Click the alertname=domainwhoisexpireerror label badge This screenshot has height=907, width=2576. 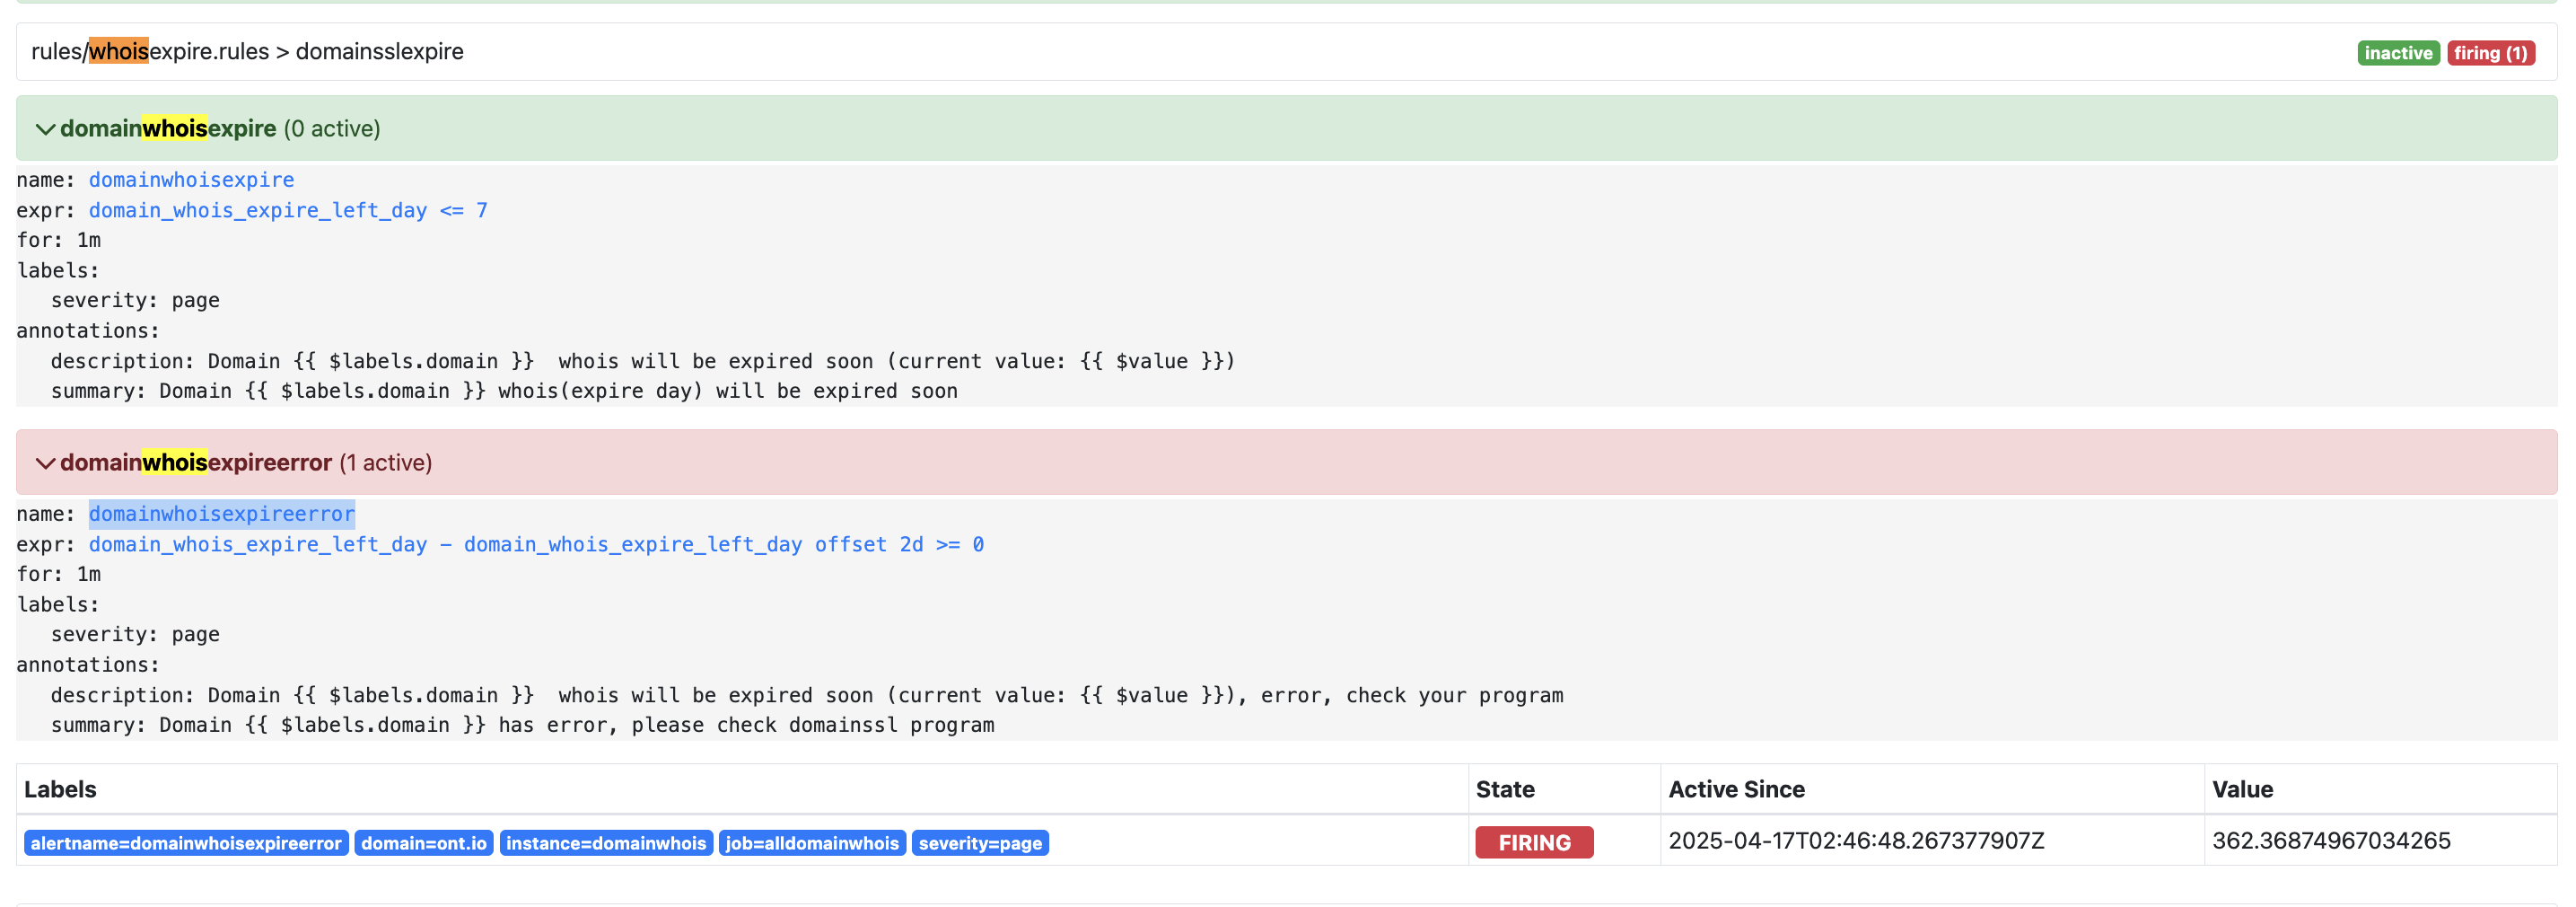(186, 843)
